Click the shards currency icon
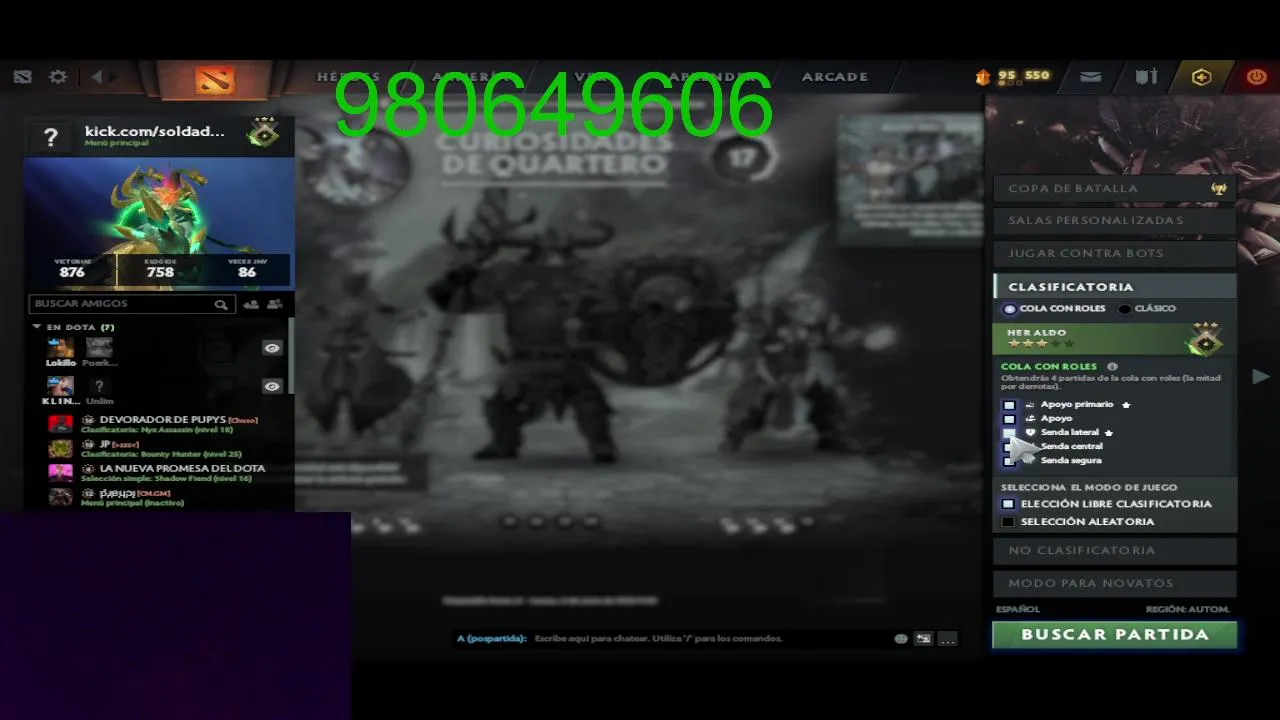Screen dimensions: 1280x720 [x=983, y=77]
